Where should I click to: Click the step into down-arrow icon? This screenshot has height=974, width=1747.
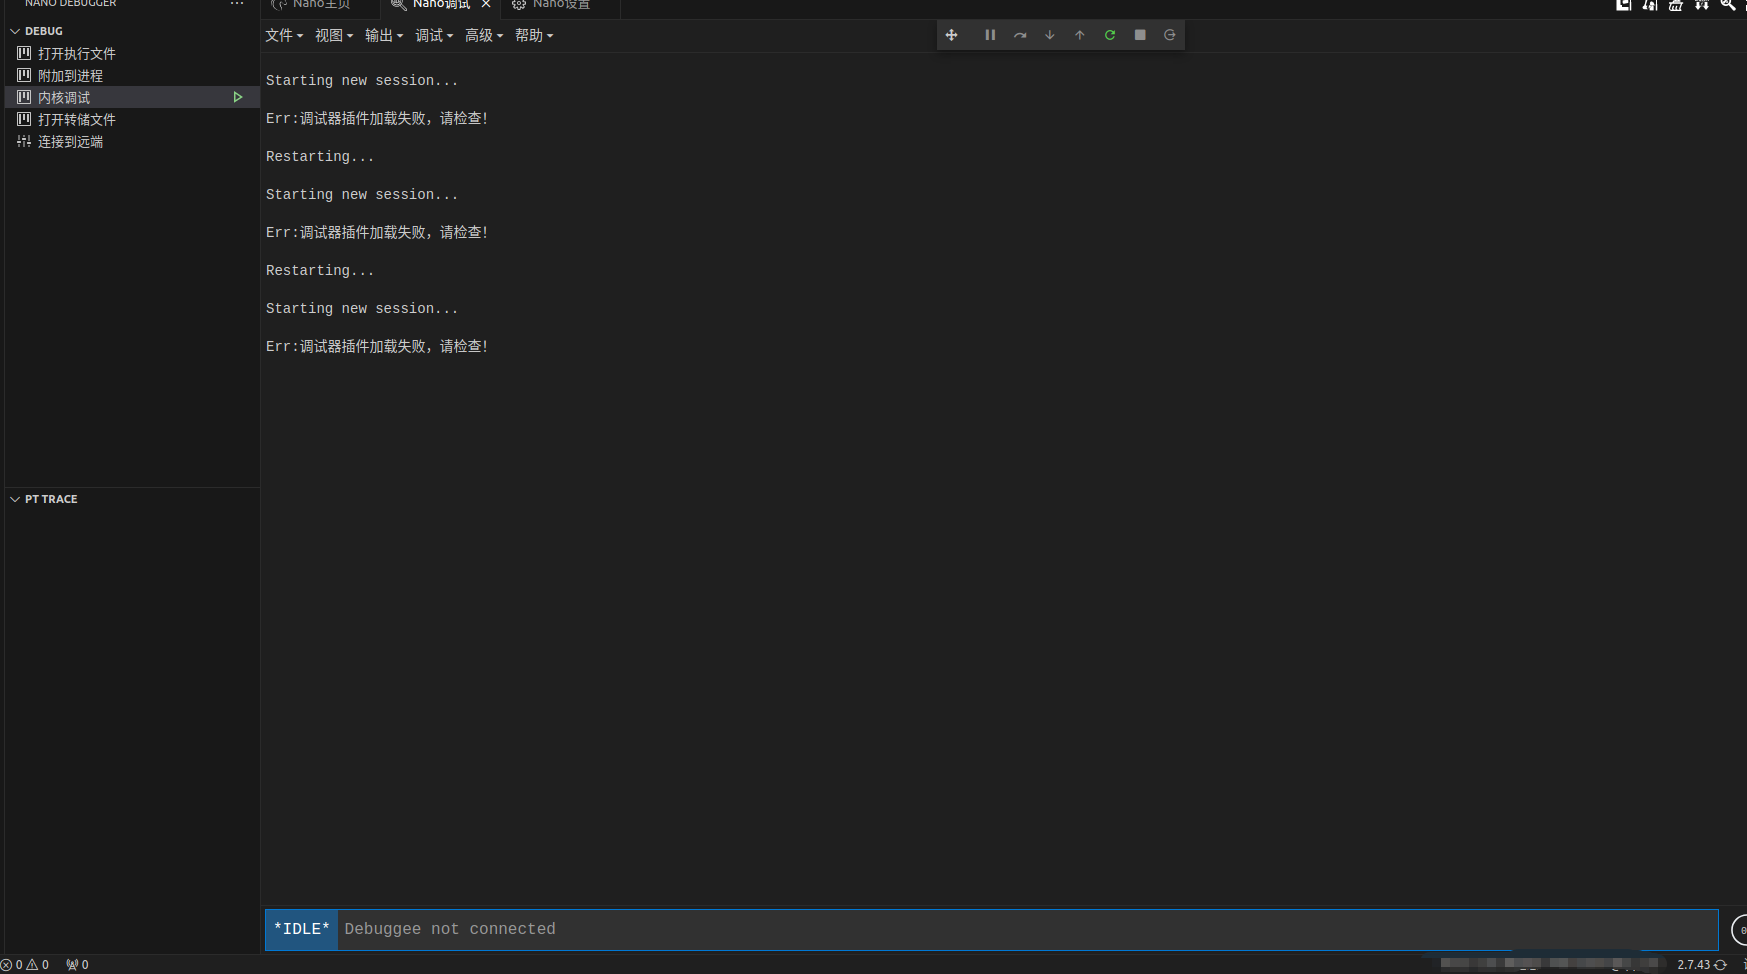(x=1050, y=35)
